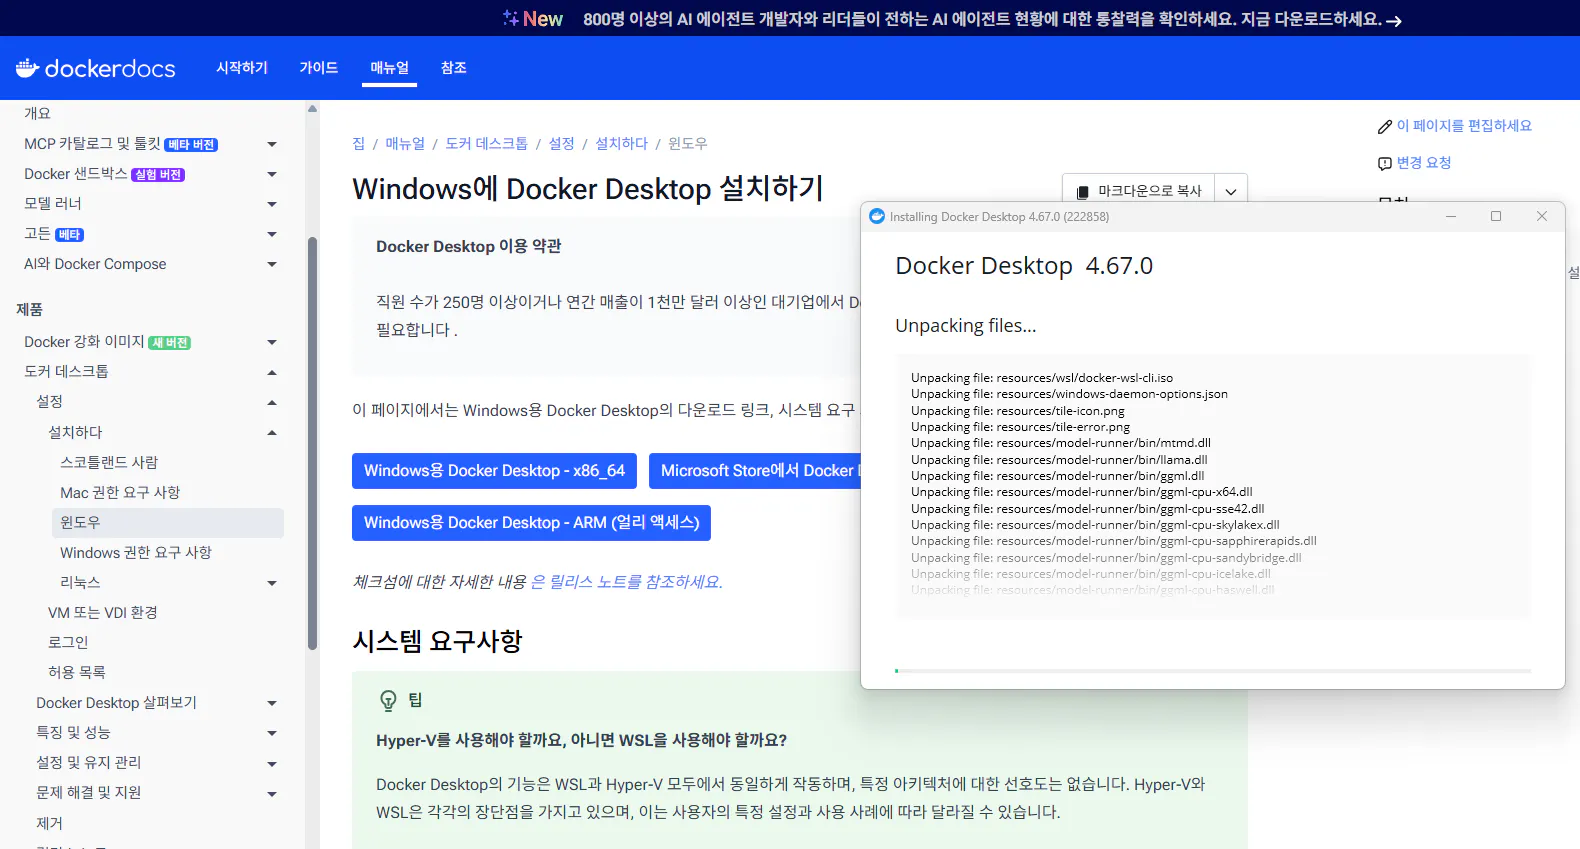This screenshot has width=1580, height=849.
Task: Open Windows 권한 요구 사항 sidebar item
Action: coord(136,553)
